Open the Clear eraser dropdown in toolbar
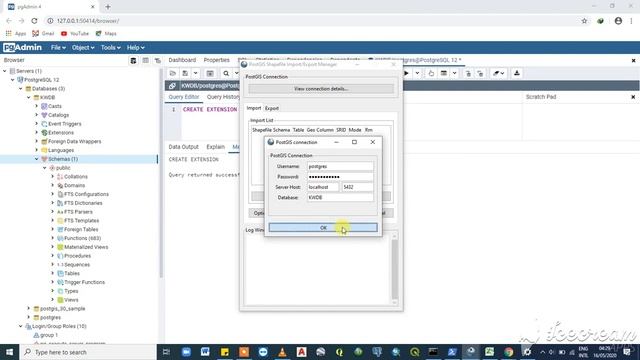Image resolution: width=640 pixels, height=360 pixels. click(498, 73)
